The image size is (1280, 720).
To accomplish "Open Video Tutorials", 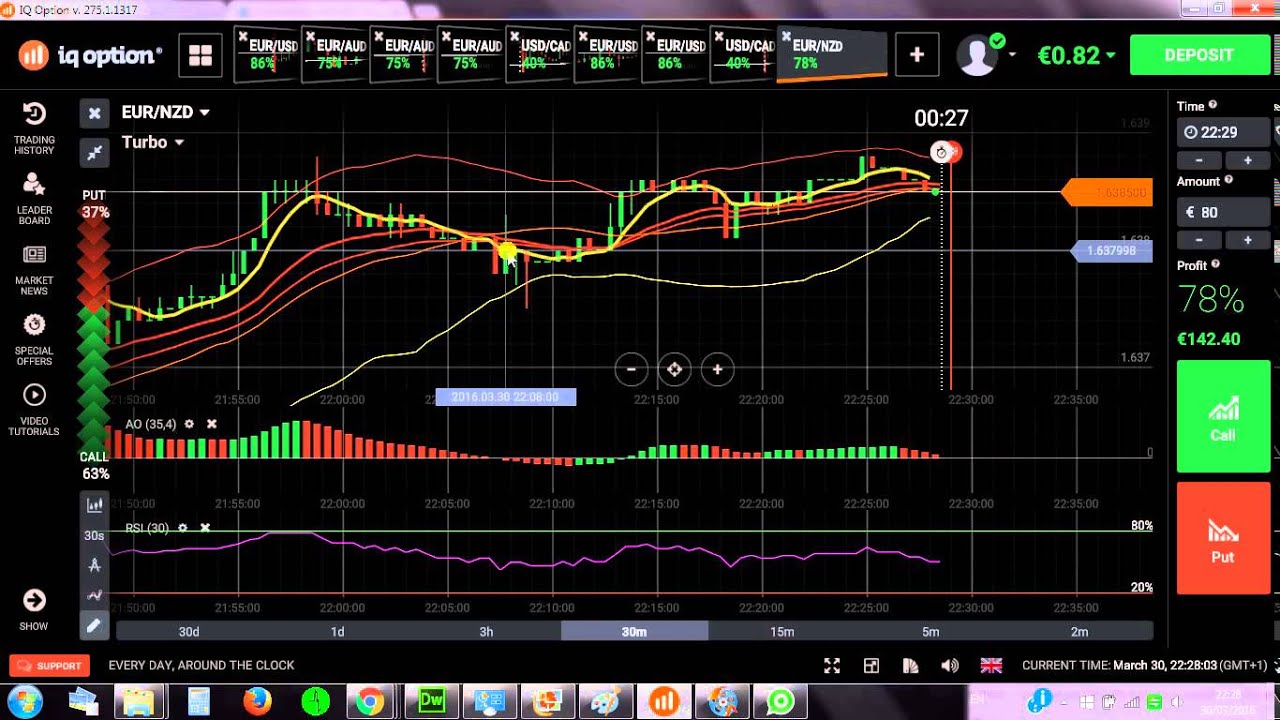I will tap(34, 411).
